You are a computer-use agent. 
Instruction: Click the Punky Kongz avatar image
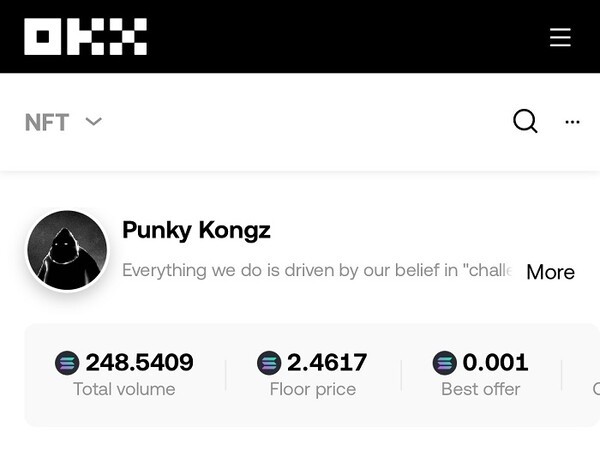(x=67, y=250)
